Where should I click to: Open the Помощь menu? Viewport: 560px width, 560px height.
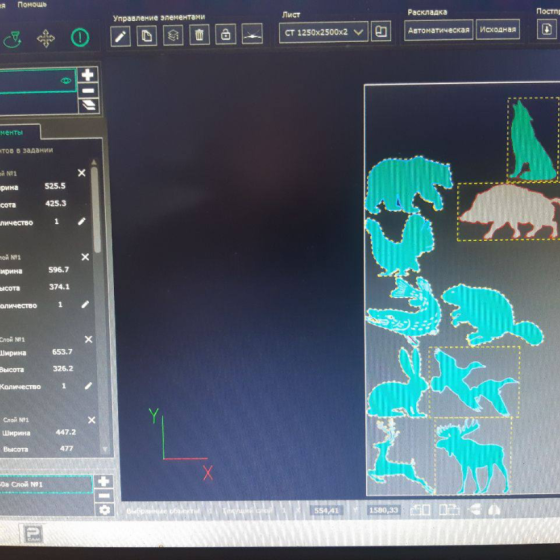click(x=32, y=5)
